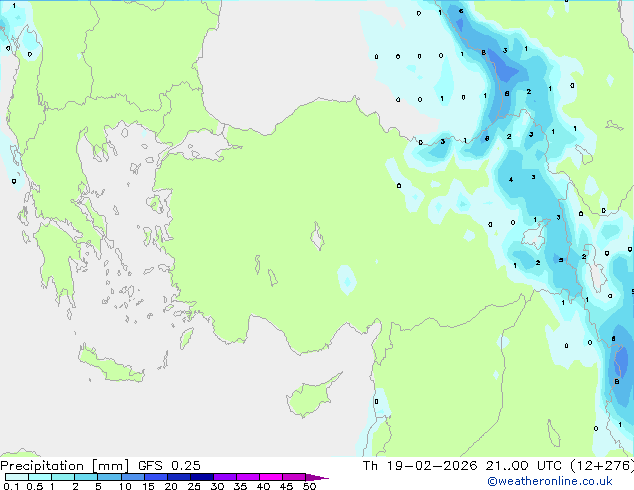Pick the 45–50 mm legend swatch
Image resolution: width=634 pixels, height=490 pixels.
[294, 477]
